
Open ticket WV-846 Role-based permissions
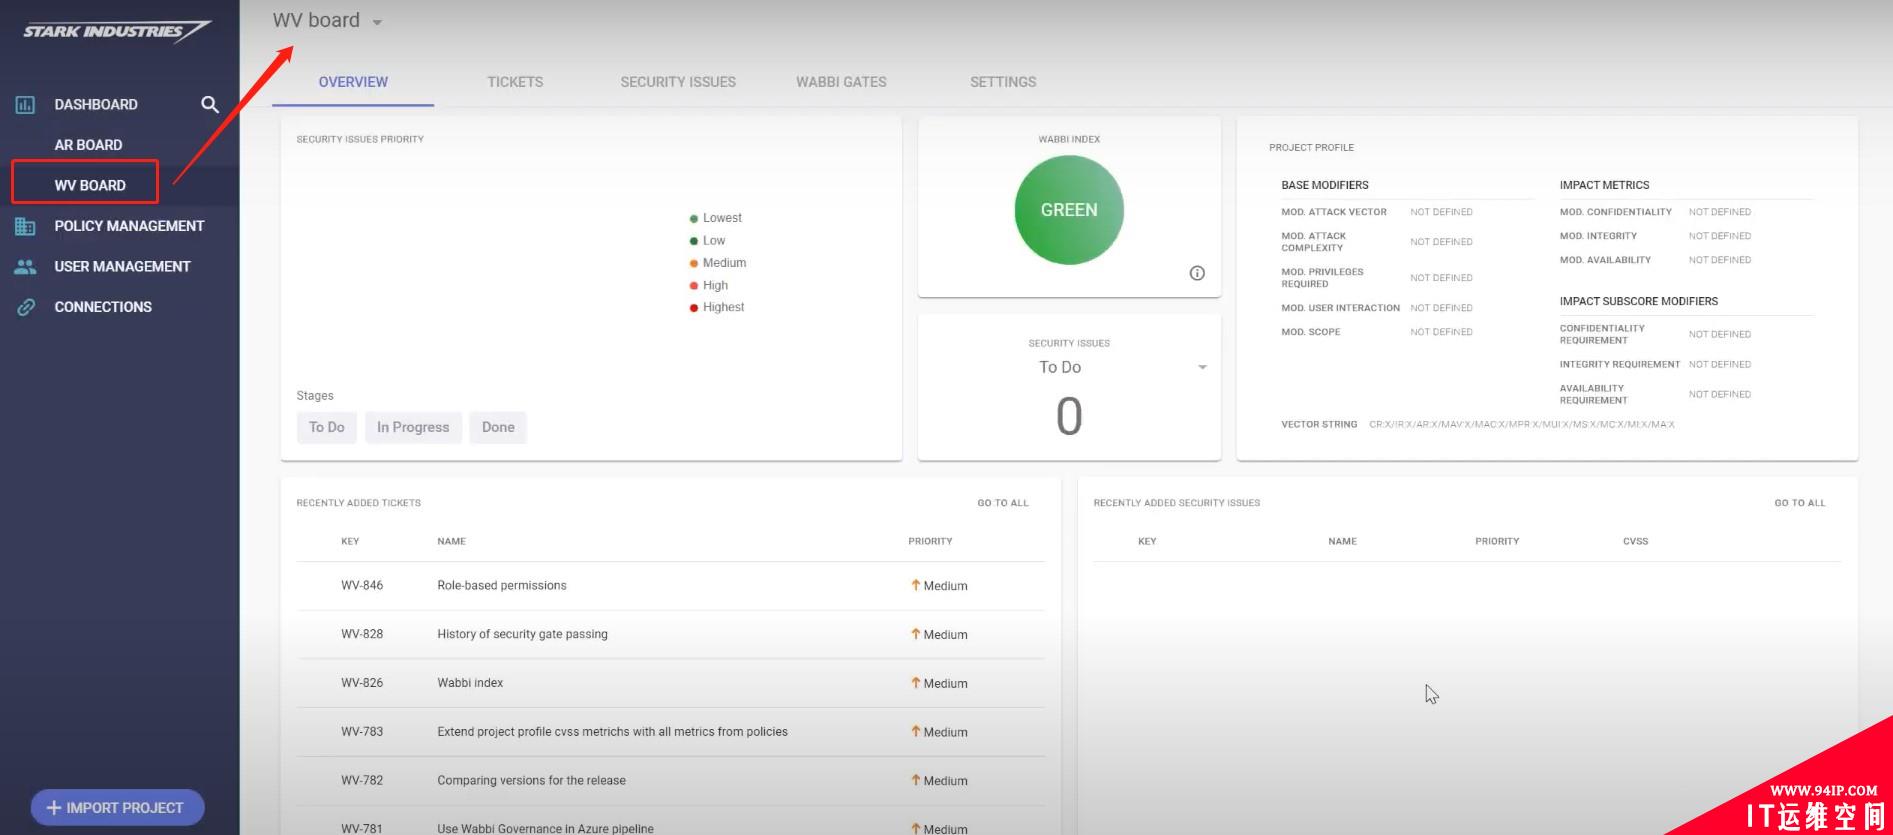[x=502, y=586]
